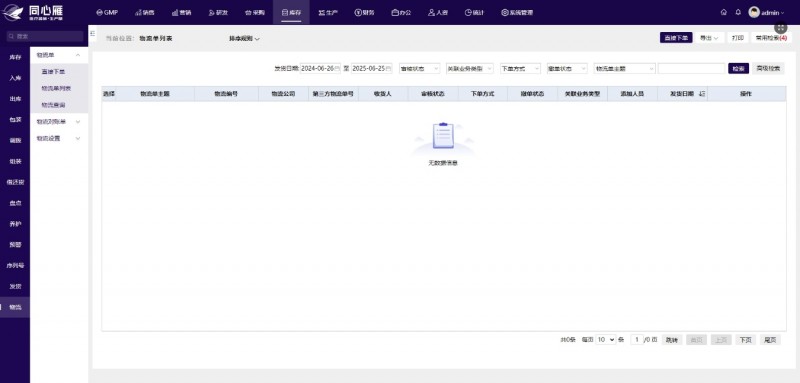Click the 同心雁 logo

tap(33, 12)
